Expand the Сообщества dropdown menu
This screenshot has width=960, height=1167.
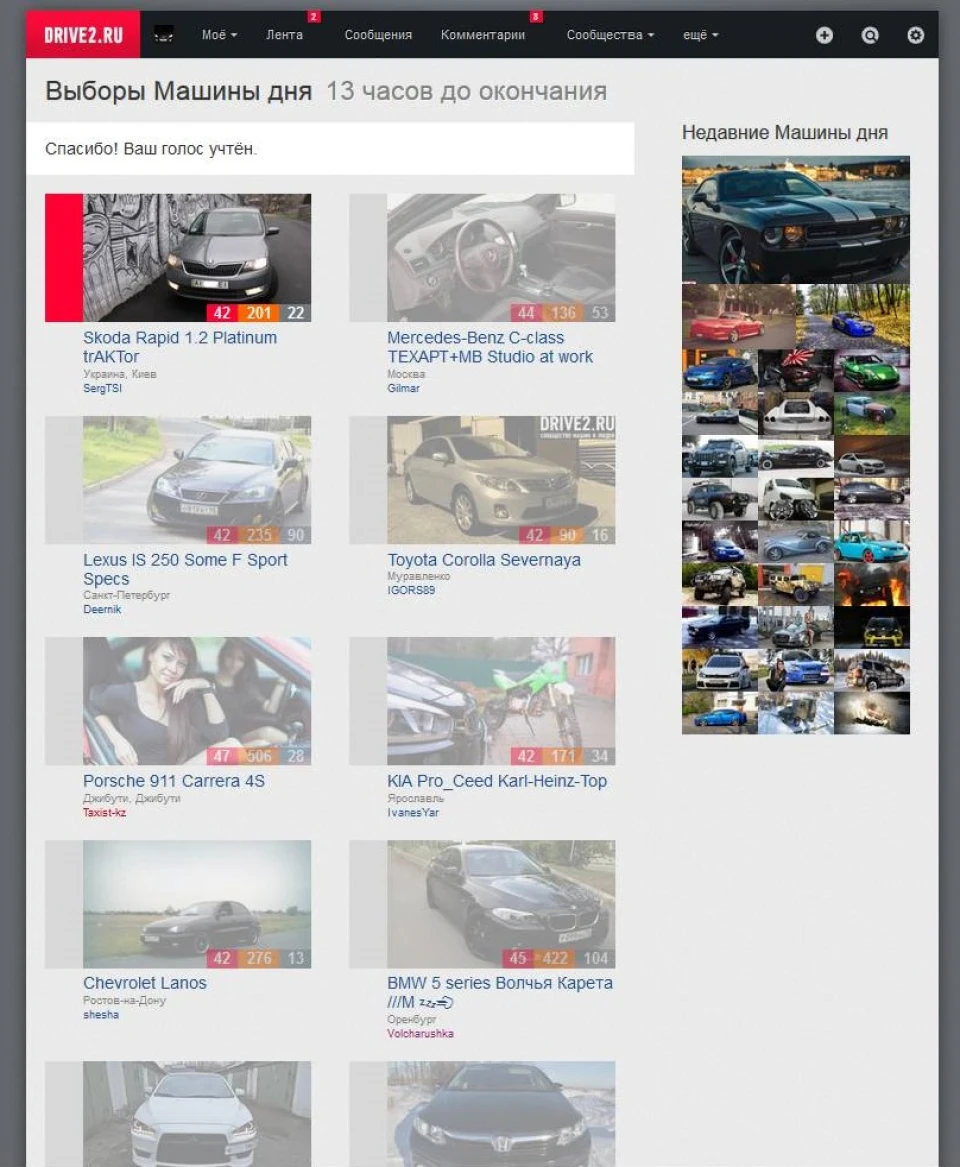(x=610, y=35)
